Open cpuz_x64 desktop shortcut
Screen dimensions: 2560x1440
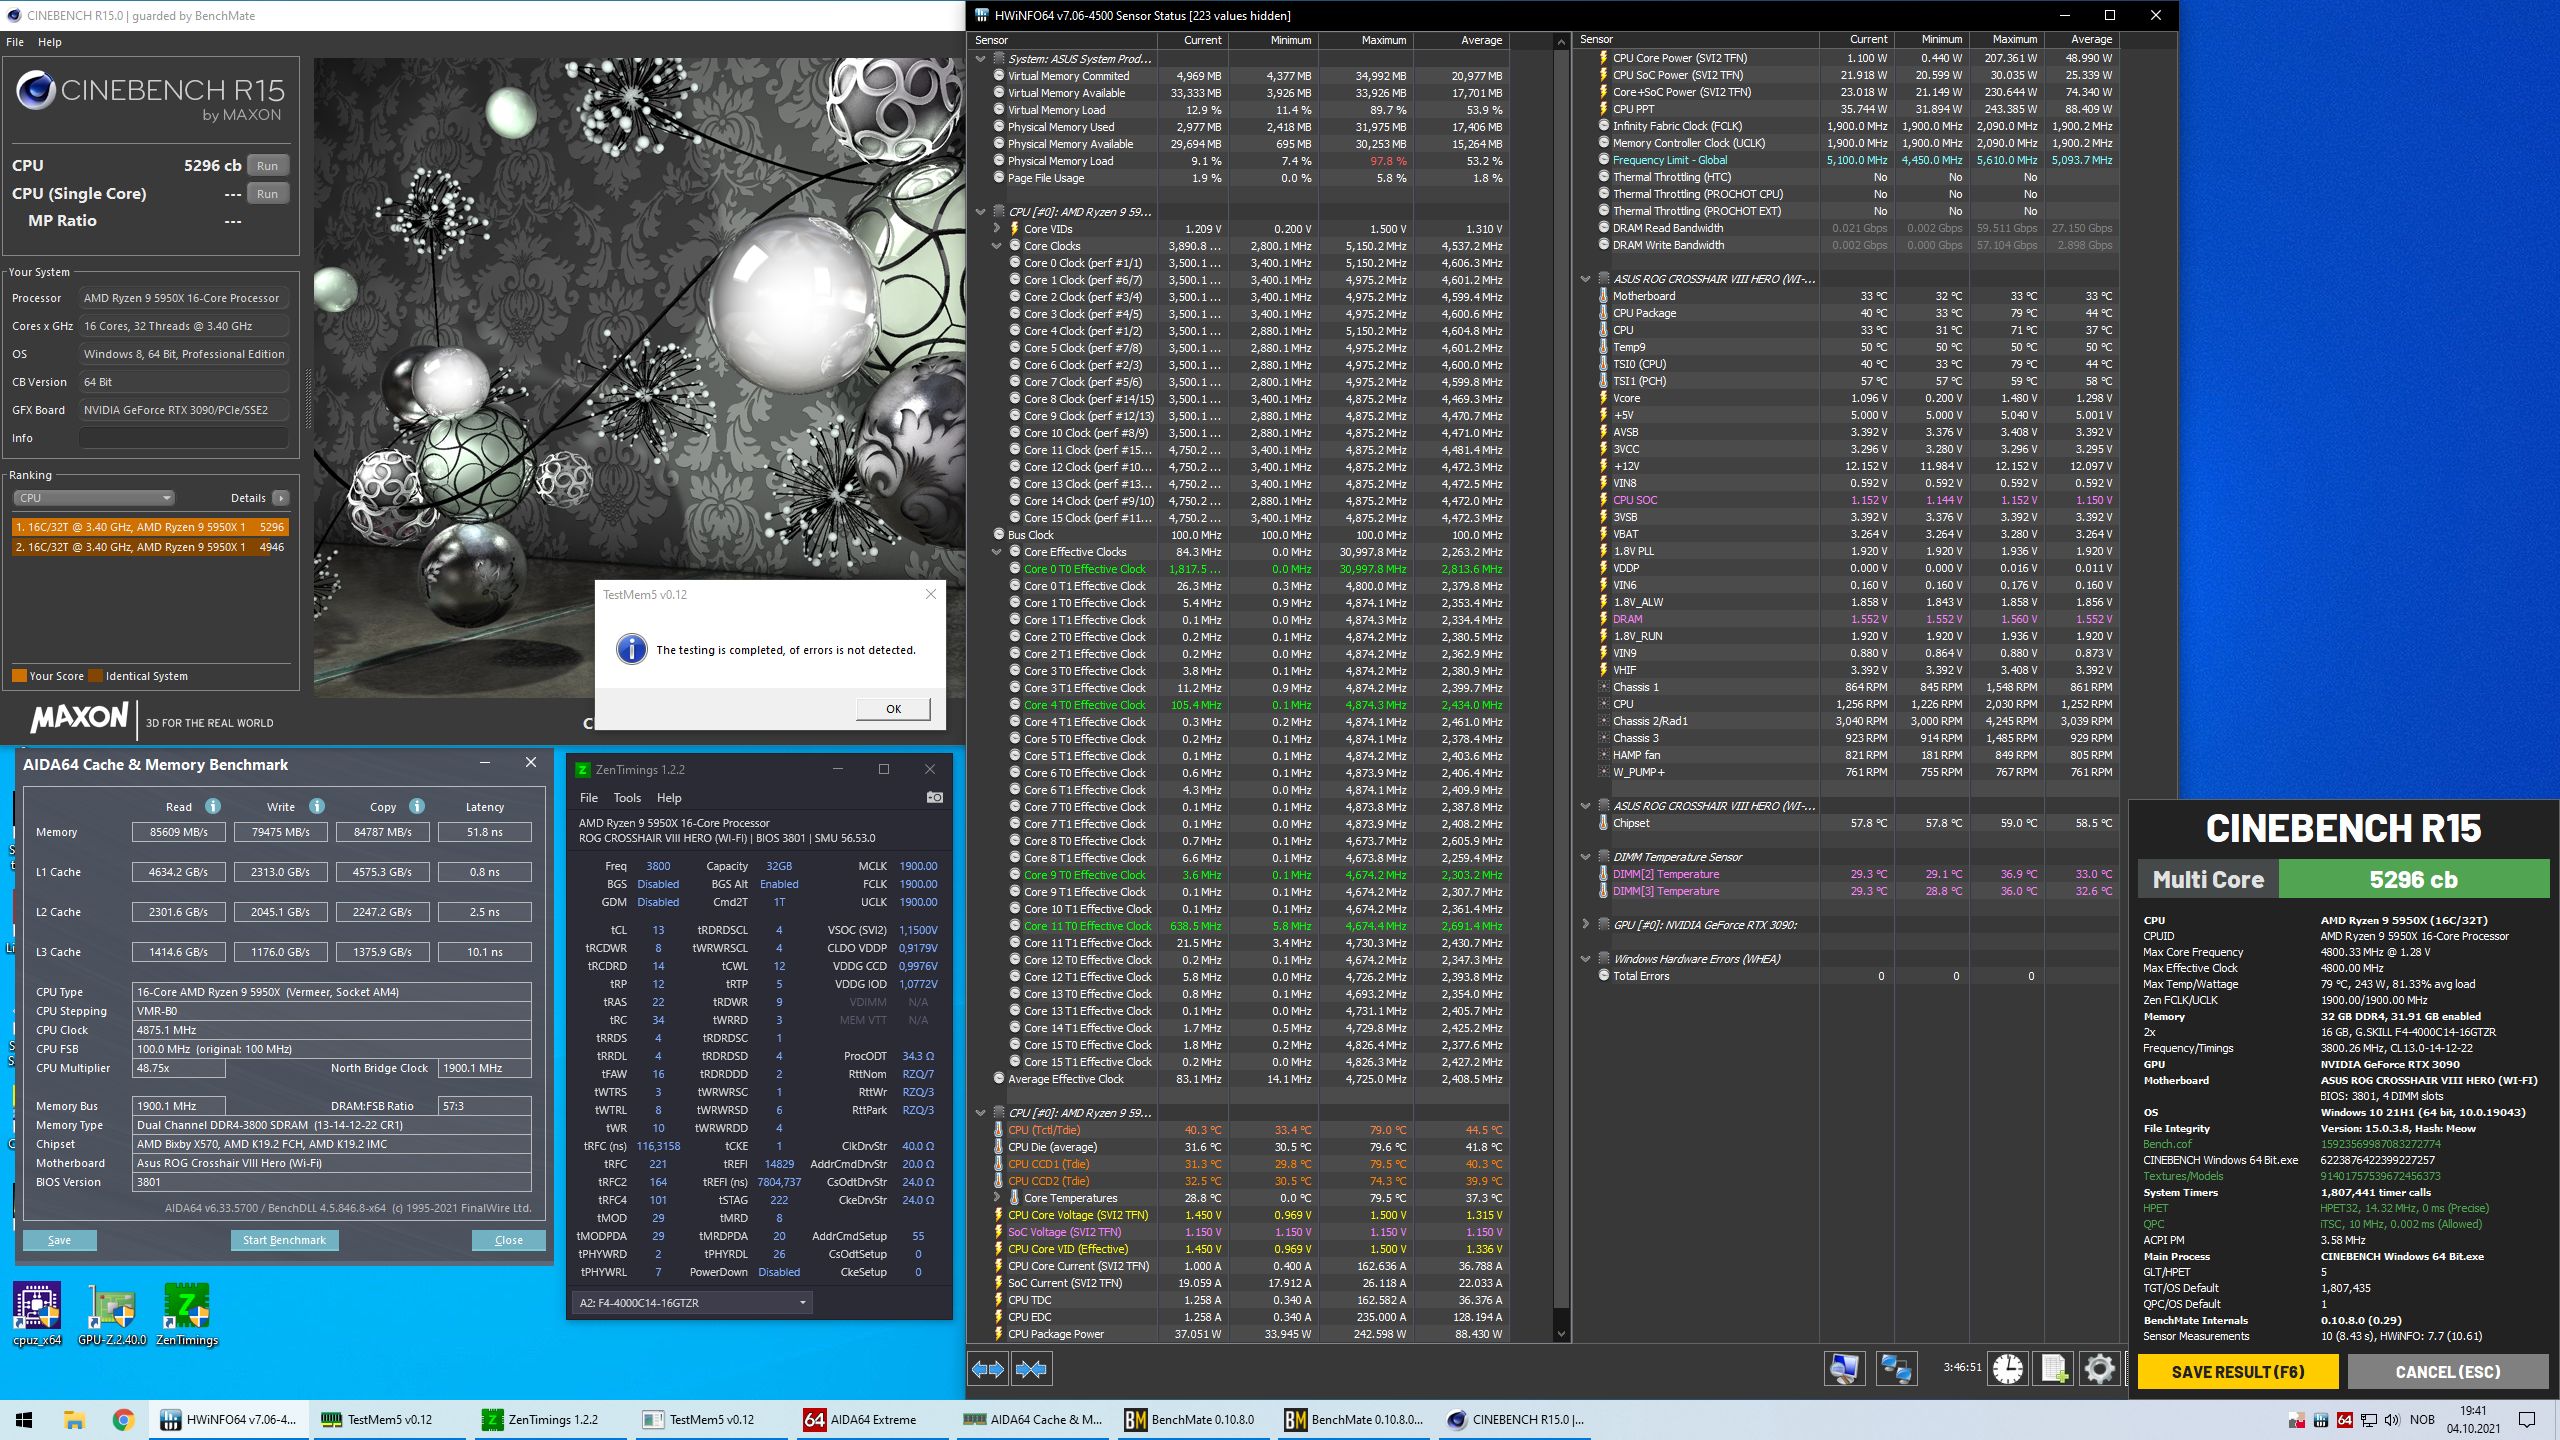37,1314
